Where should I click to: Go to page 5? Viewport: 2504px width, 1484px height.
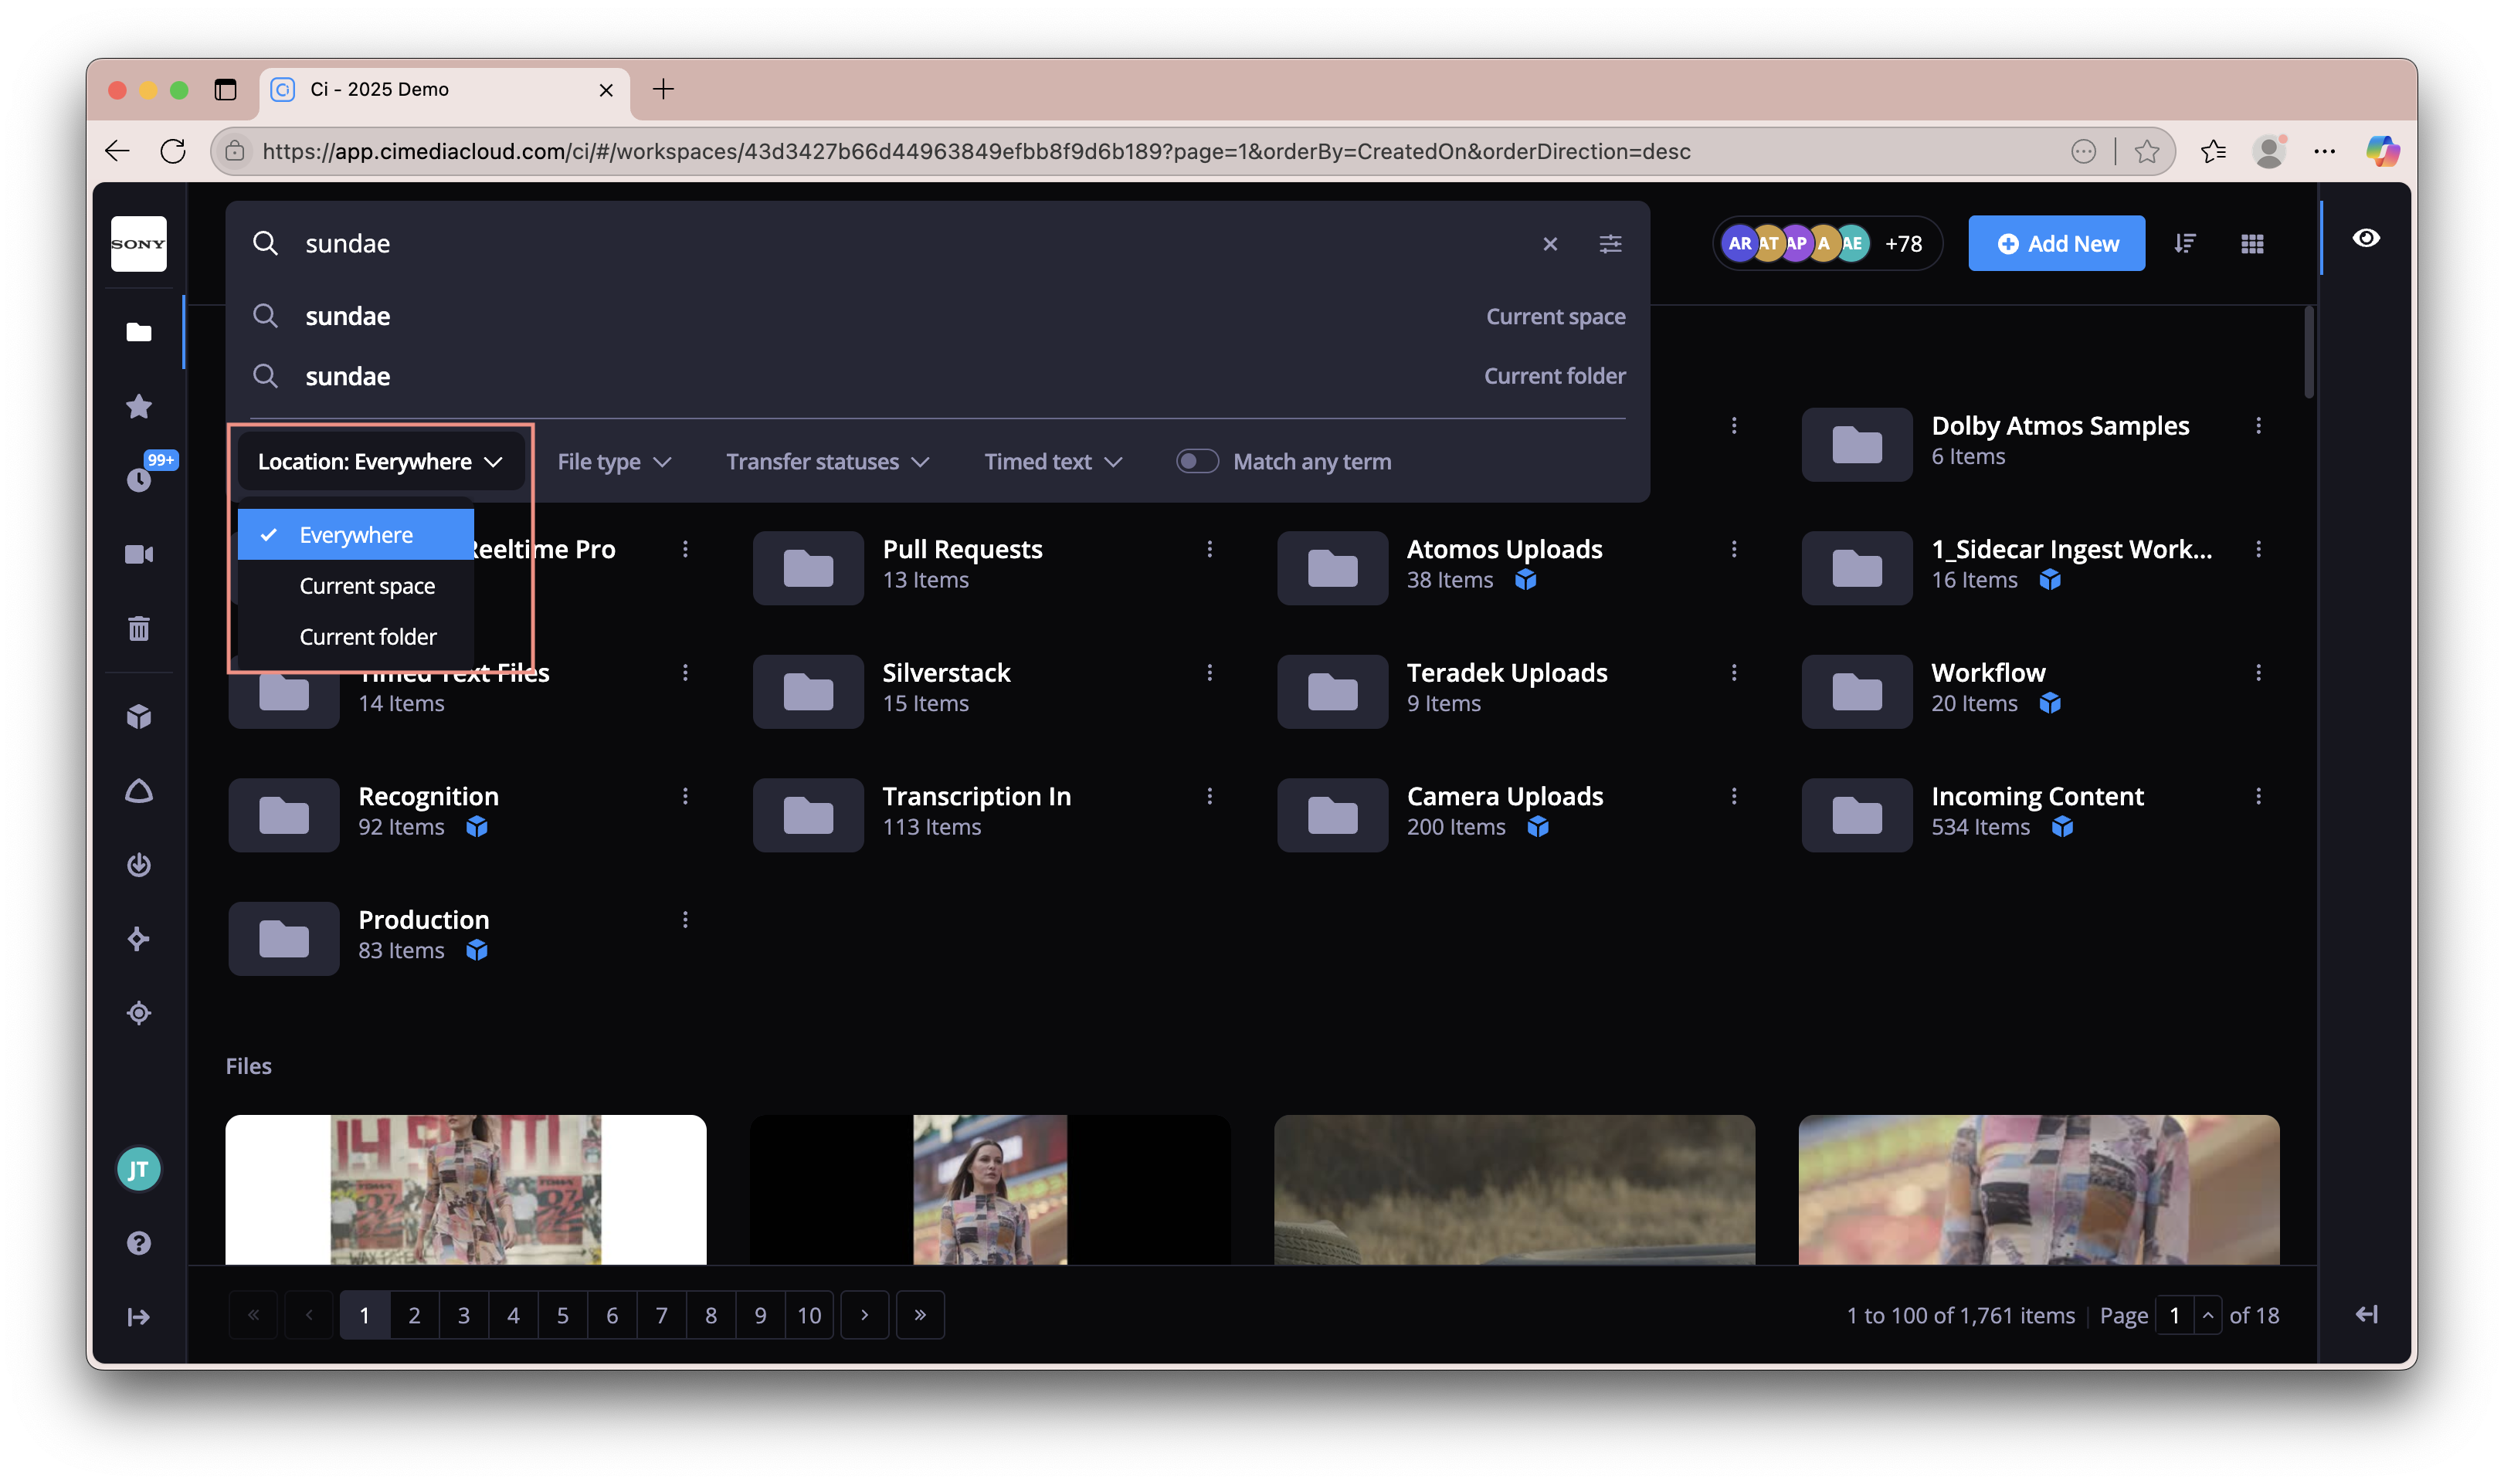[563, 1315]
